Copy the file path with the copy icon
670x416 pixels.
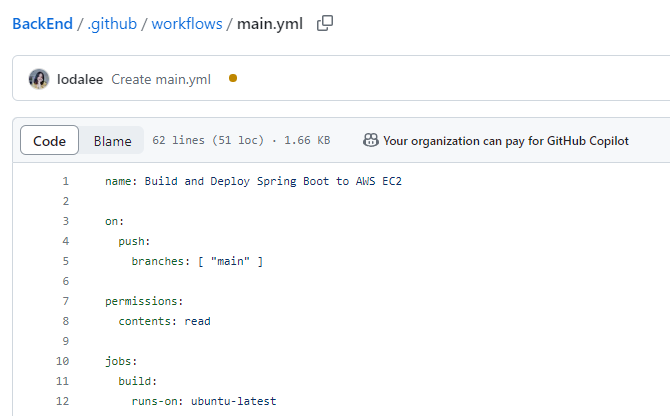(325, 23)
